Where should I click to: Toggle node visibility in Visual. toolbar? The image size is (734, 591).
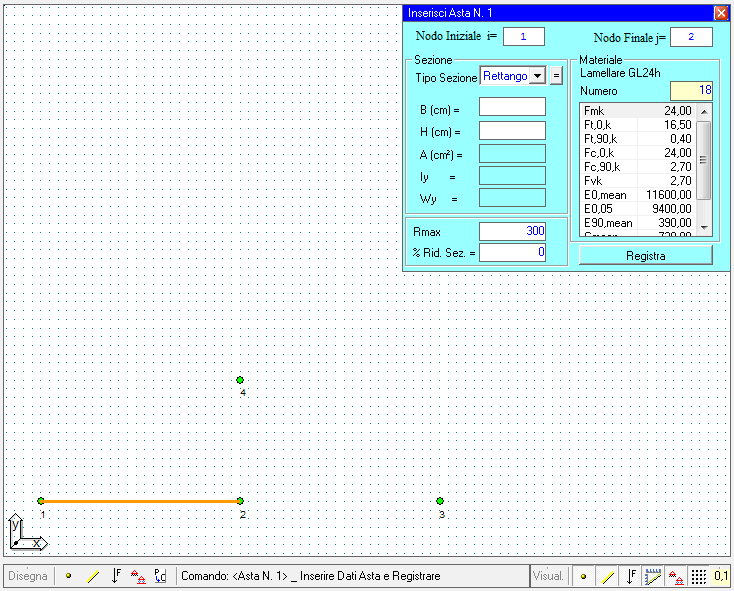[x=583, y=576]
